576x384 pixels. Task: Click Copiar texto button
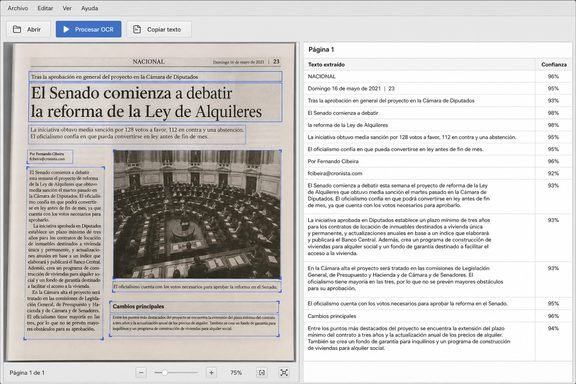159,29
